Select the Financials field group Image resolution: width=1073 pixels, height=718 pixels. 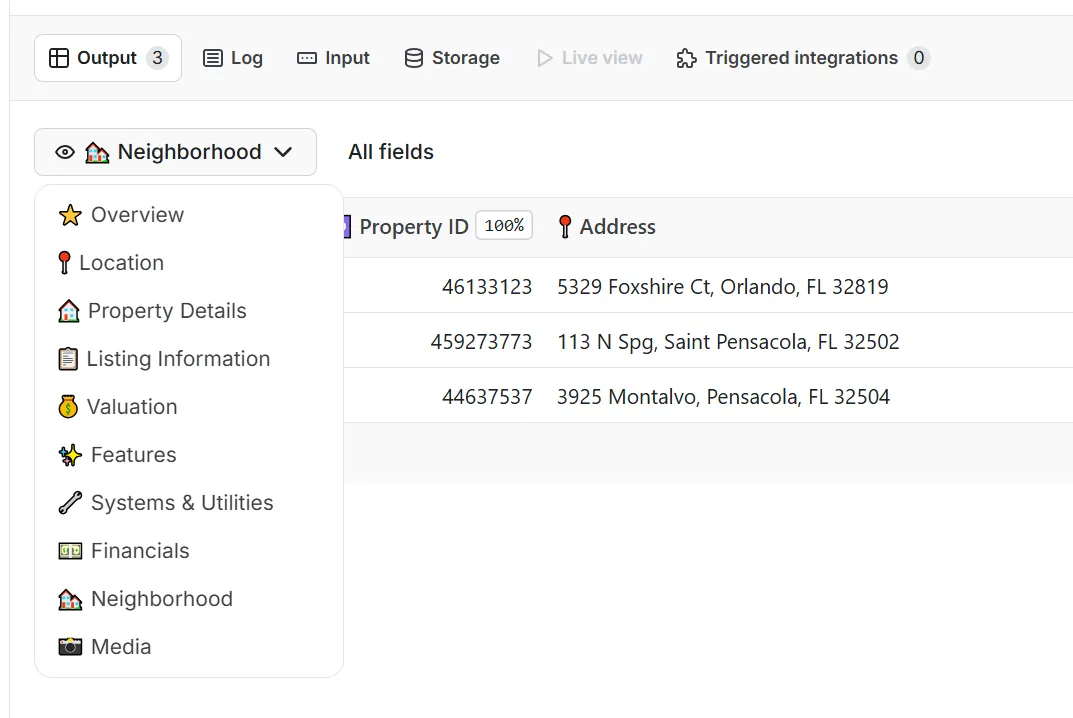(x=139, y=550)
